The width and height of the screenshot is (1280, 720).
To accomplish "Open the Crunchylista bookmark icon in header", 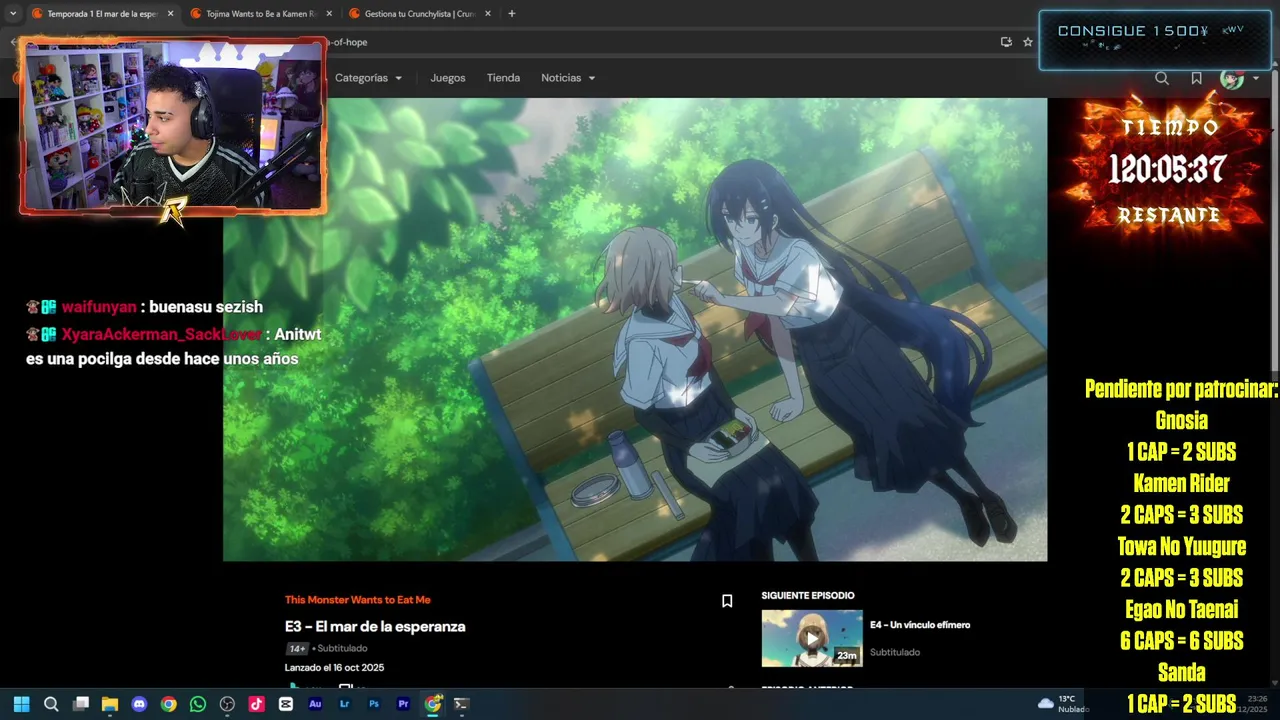I will [x=1196, y=78].
